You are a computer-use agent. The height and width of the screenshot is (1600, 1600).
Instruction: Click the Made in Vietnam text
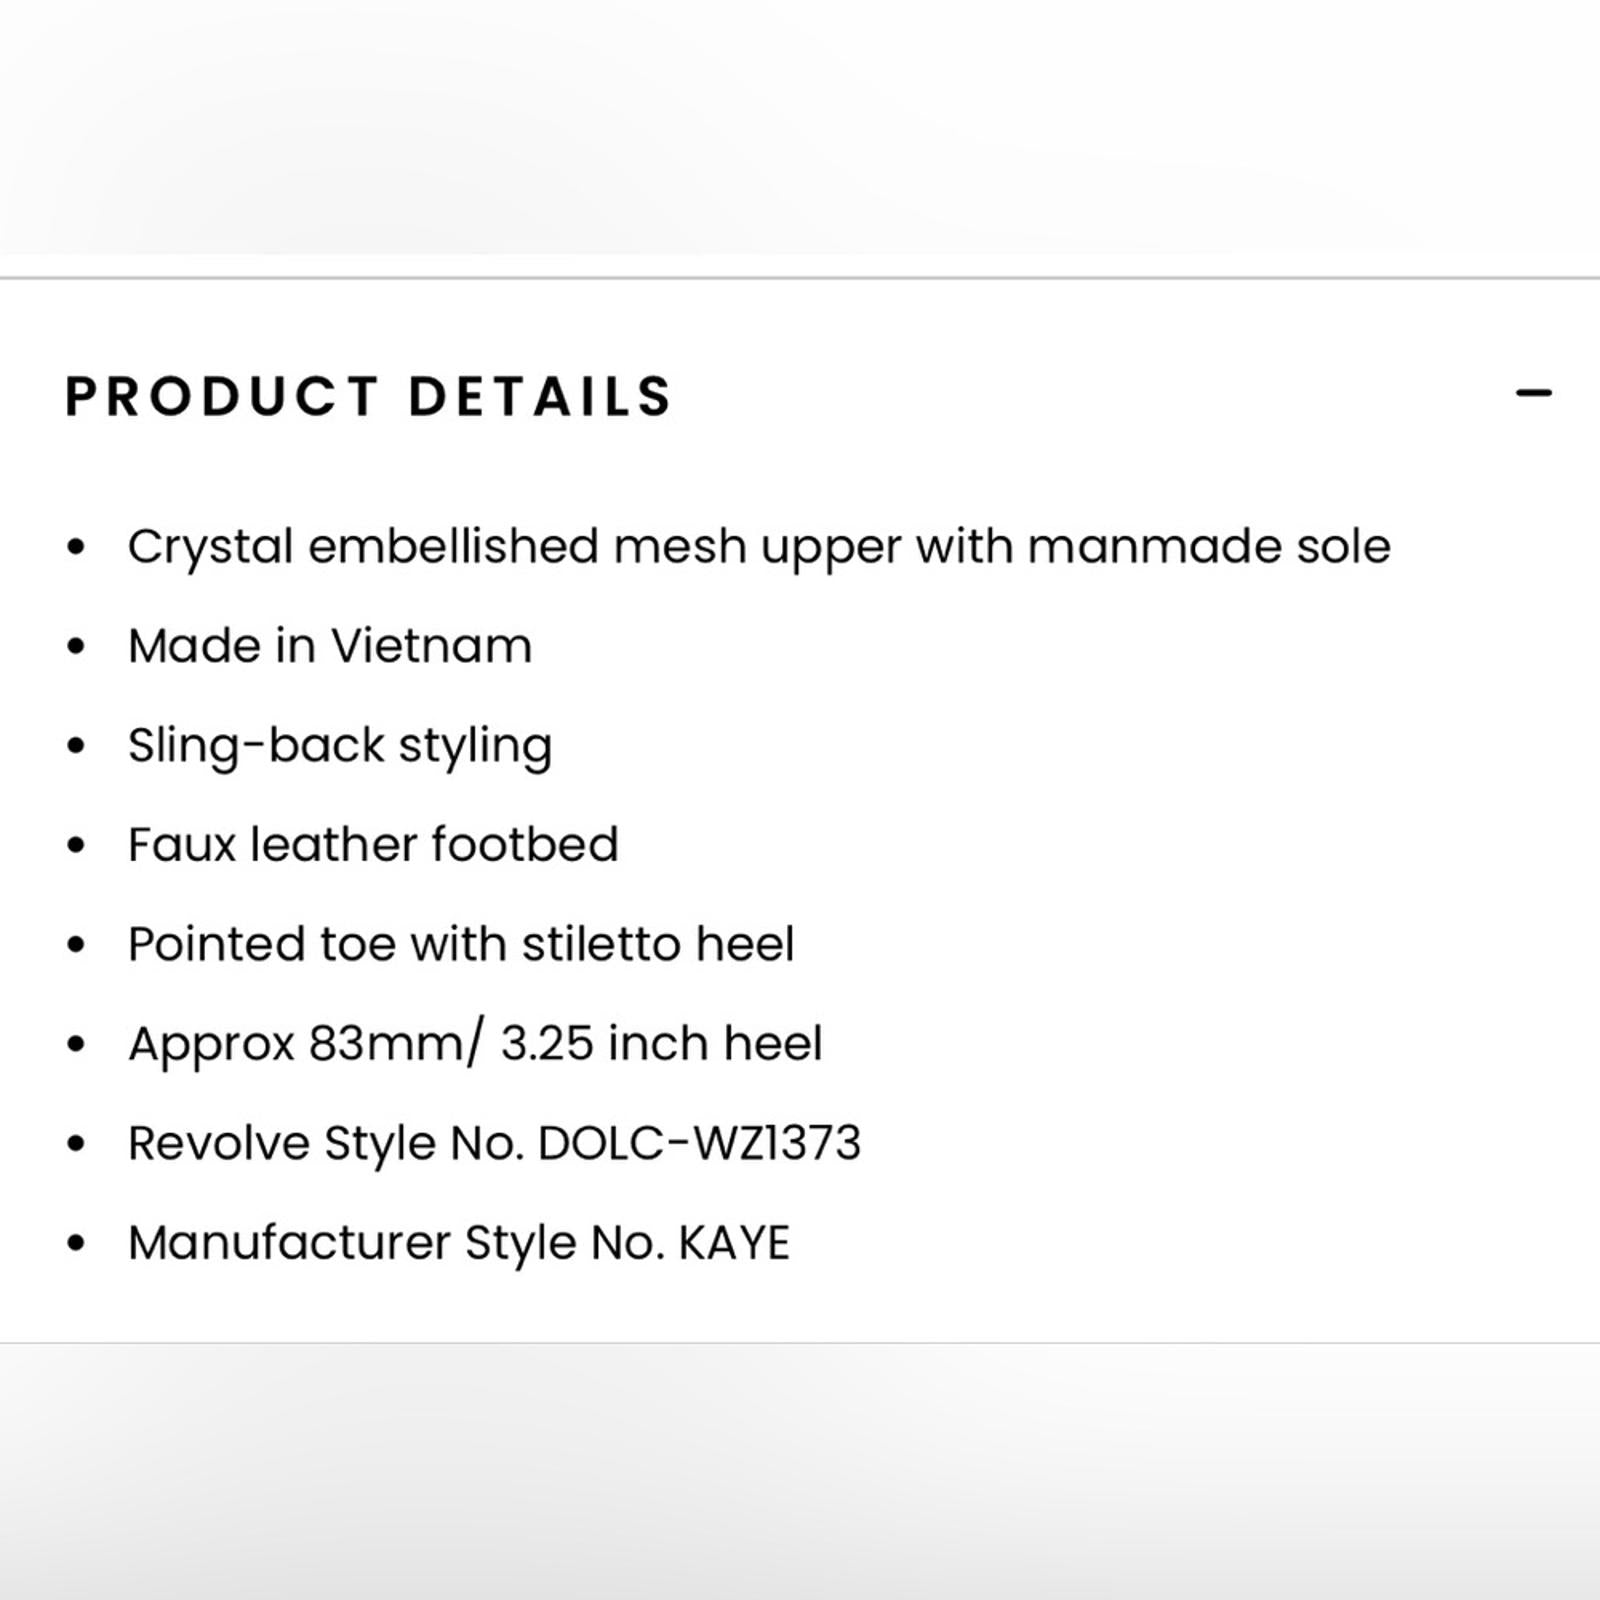tap(330, 645)
